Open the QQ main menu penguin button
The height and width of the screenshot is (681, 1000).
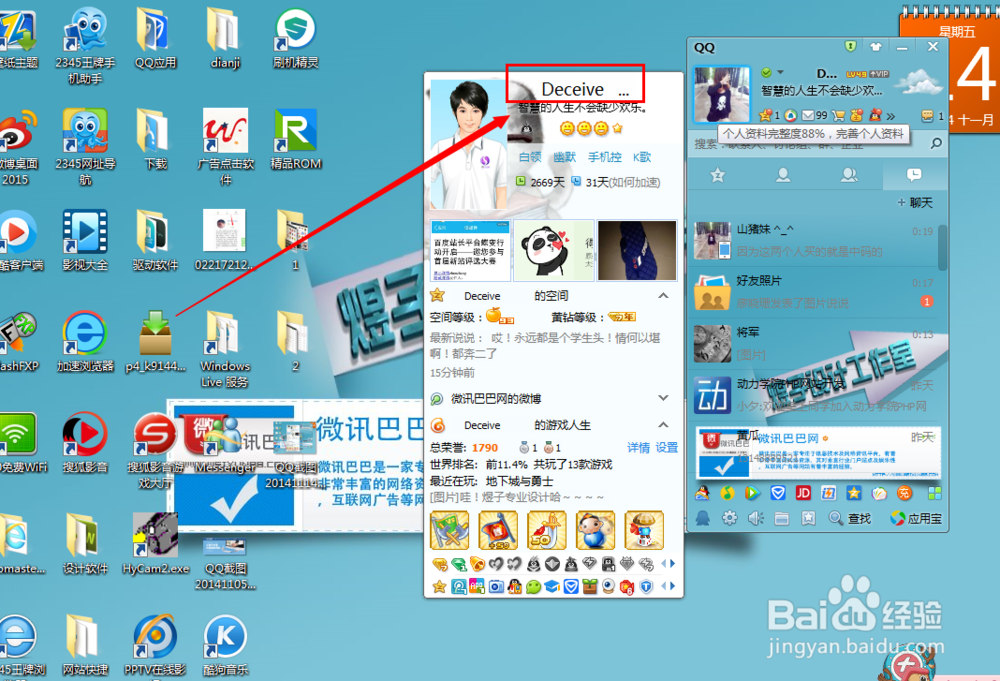[703, 518]
